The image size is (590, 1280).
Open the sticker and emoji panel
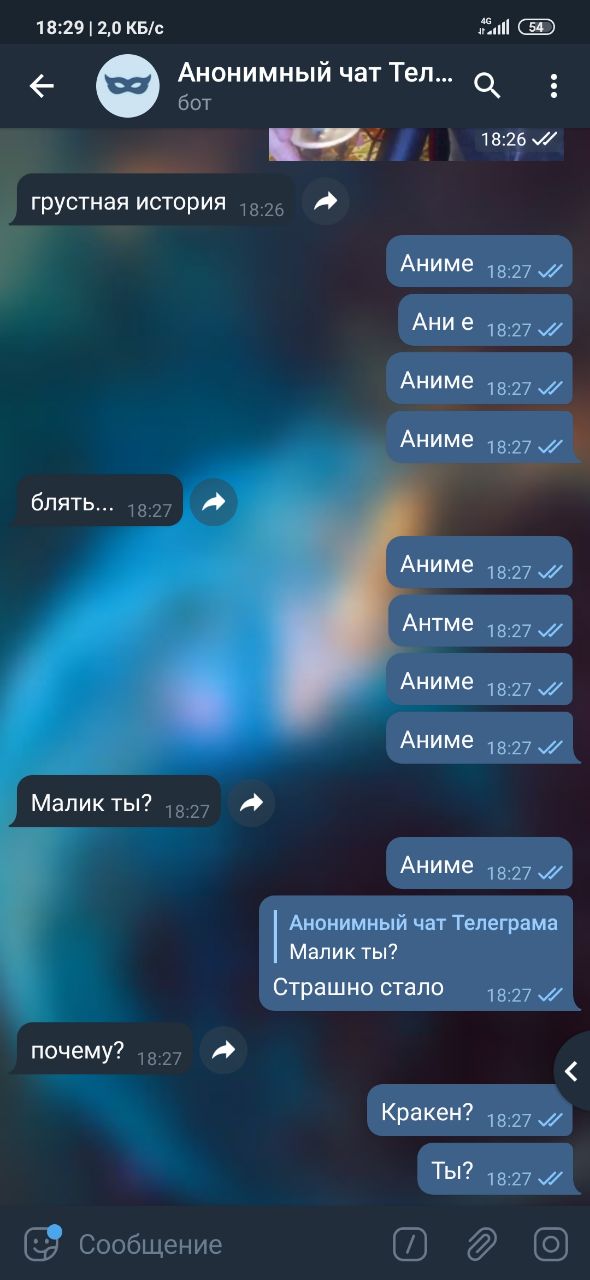pyautogui.click(x=40, y=1243)
